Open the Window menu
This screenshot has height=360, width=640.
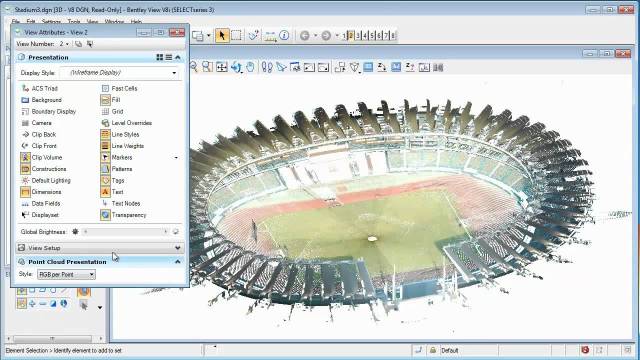114,22
